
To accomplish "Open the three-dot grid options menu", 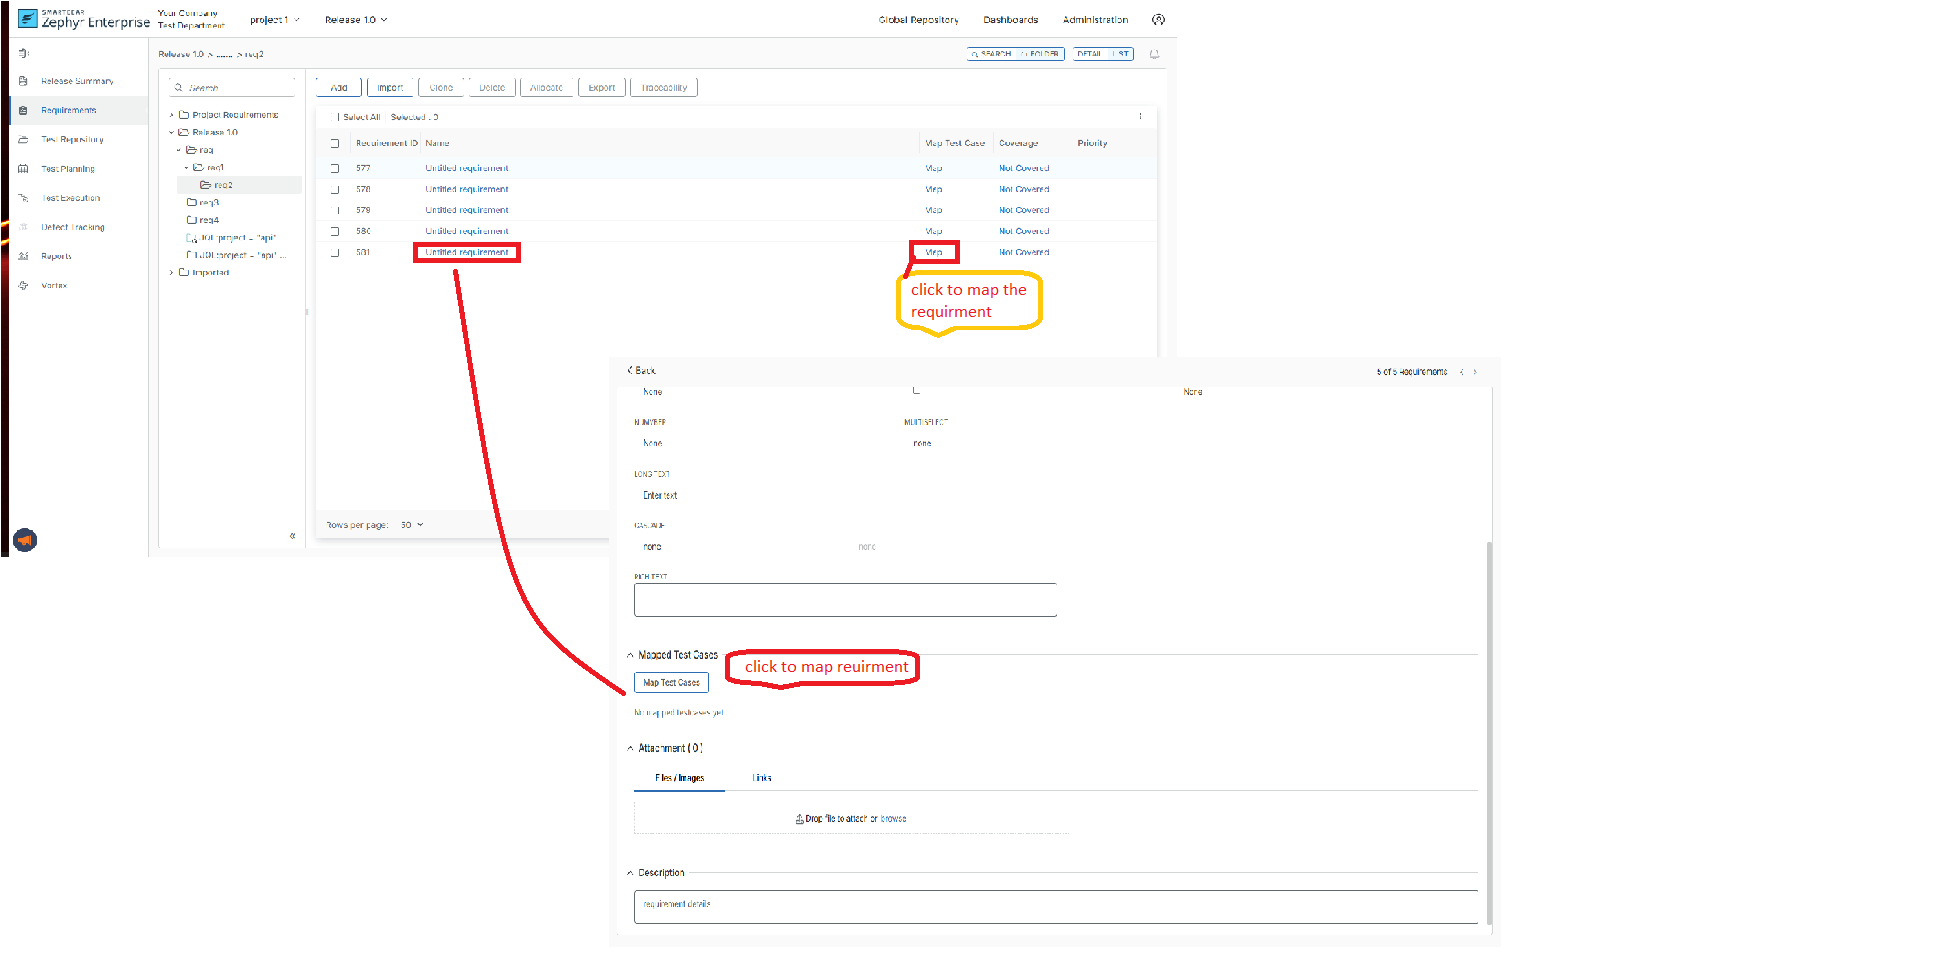I will pos(1140,116).
